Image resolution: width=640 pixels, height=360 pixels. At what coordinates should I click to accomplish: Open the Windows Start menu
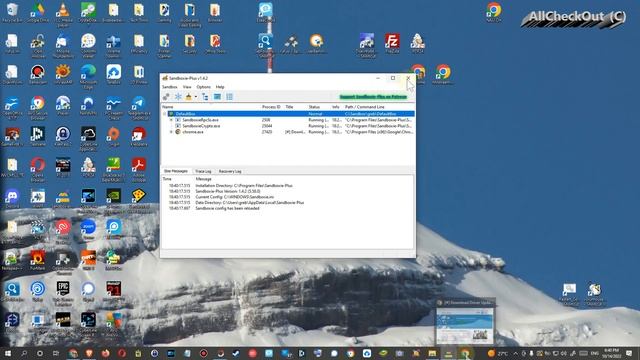7,353
